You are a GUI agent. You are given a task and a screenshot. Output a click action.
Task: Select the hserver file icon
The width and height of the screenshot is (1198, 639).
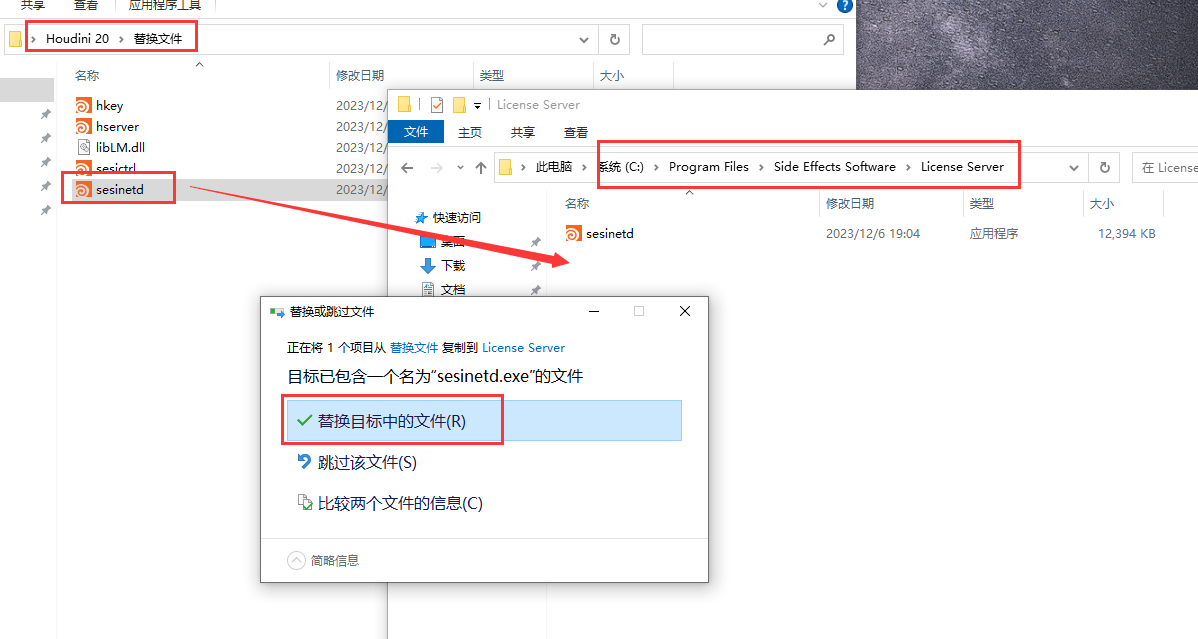[x=84, y=127]
